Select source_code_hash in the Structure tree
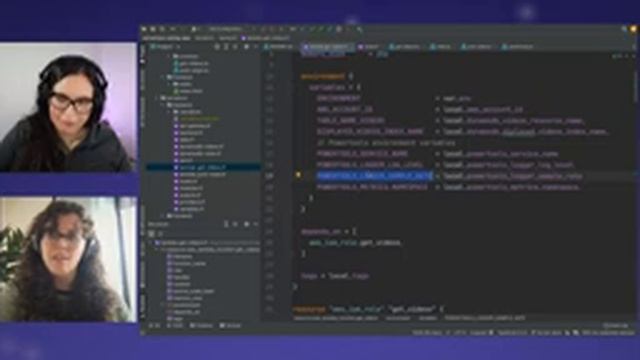This screenshot has width=640, height=360. click(191, 291)
